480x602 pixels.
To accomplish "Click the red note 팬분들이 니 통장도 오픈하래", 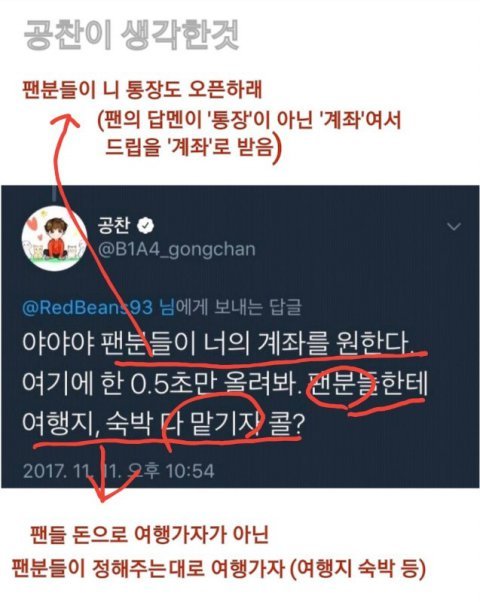I will click(142, 89).
